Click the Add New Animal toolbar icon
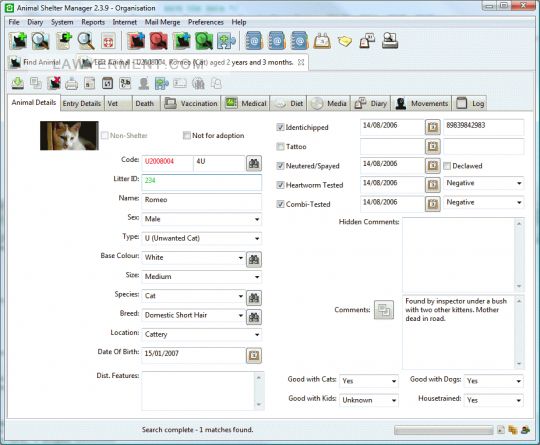The image size is (540, 445). coord(18,41)
